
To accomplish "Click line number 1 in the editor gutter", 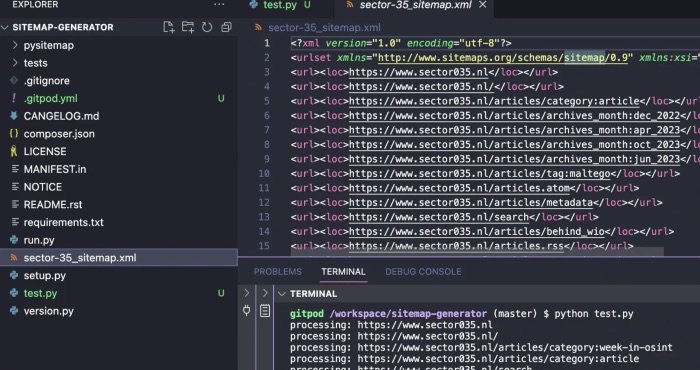I will [267, 43].
